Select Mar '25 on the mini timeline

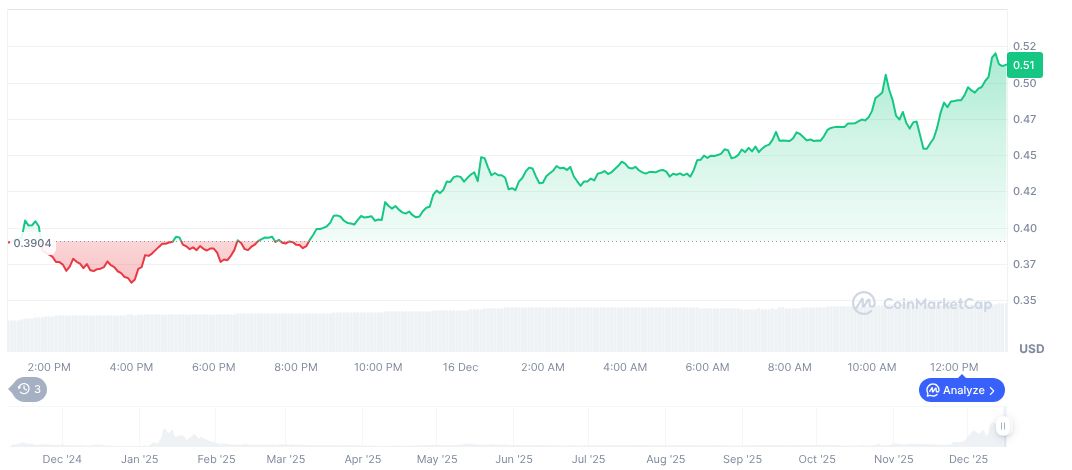click(287, 459)
